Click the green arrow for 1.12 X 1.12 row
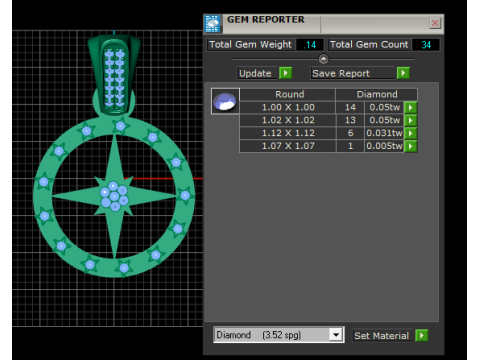Image resolution: width=480 pixels, height=360 pixels. [x=411, y=133]
